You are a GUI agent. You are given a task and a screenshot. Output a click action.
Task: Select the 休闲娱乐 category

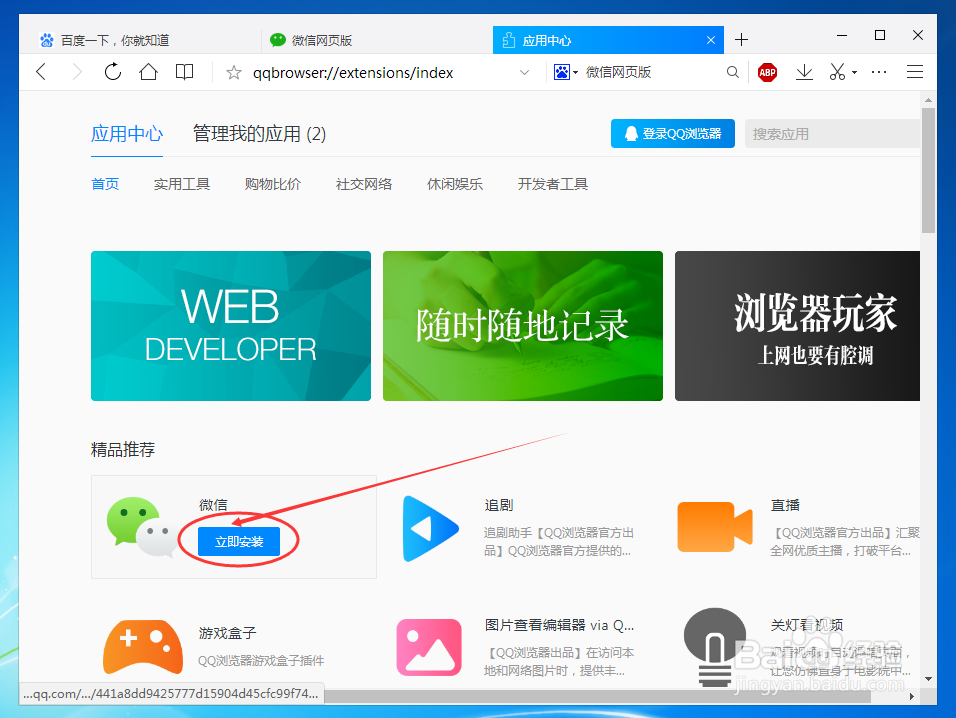(454, 184)
